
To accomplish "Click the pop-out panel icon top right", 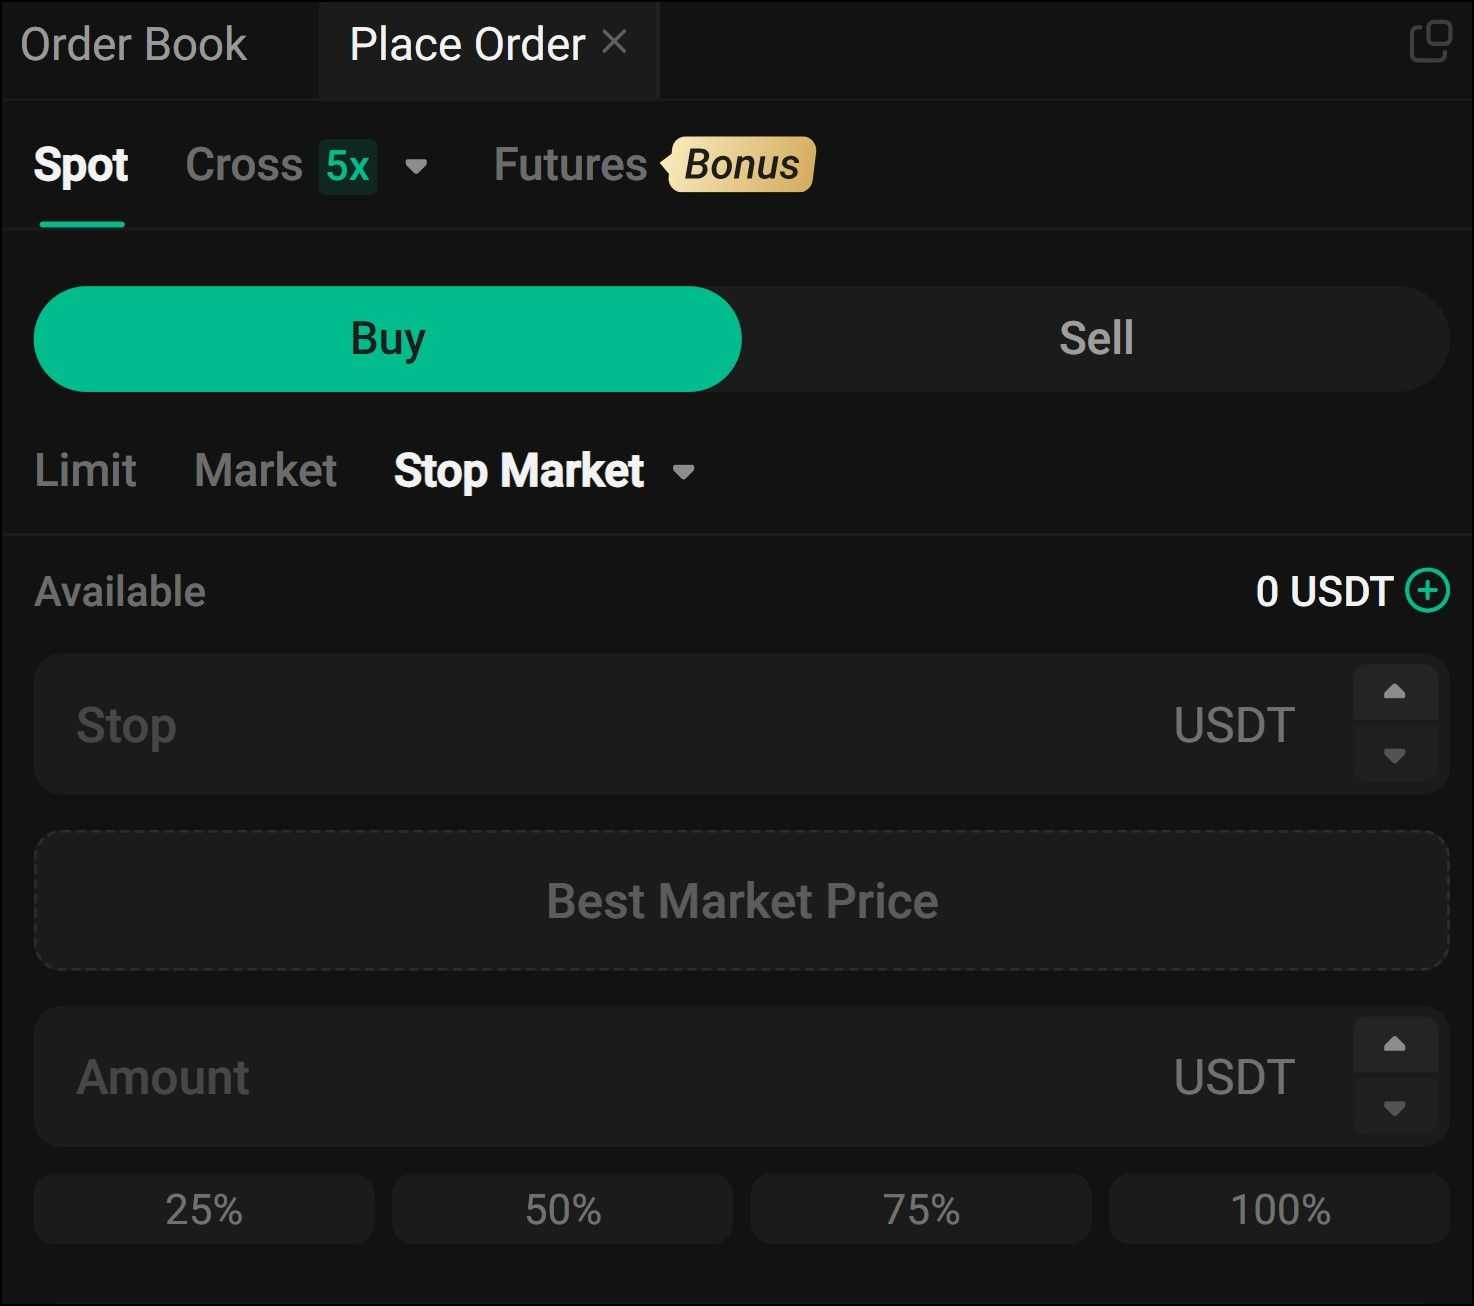I will 1432,42.
